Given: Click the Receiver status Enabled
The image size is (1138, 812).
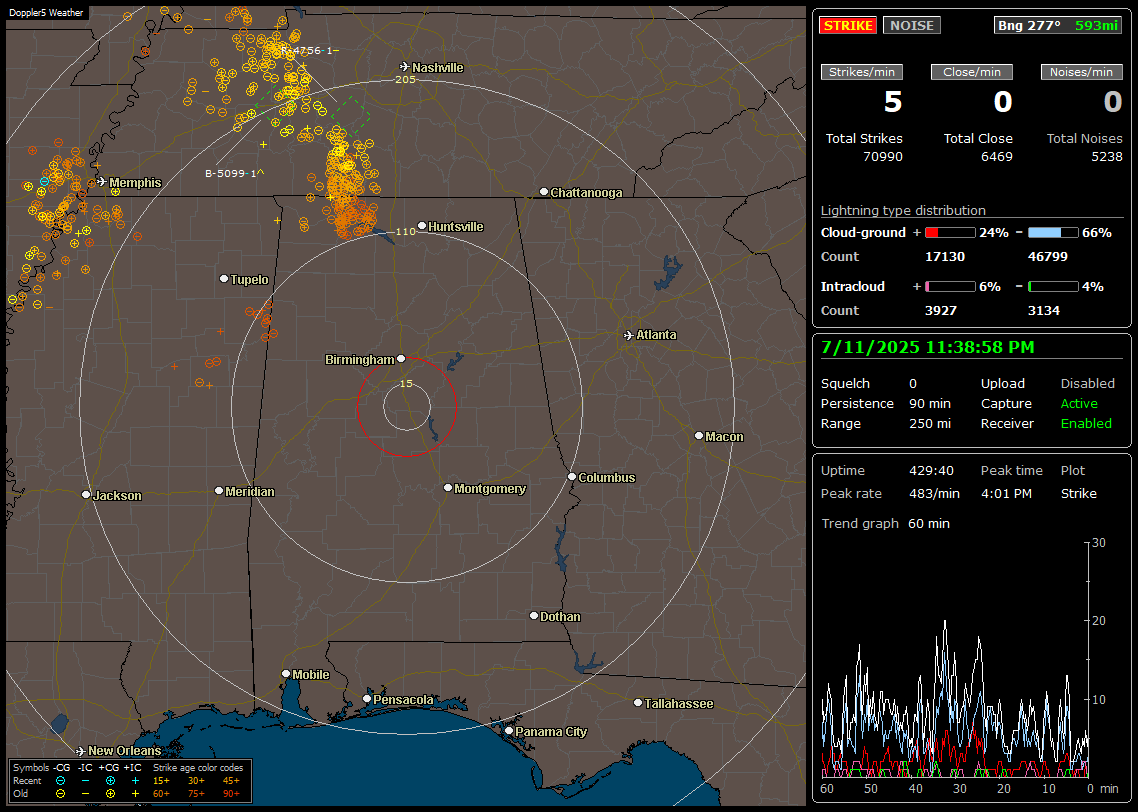Looking at the screenshot, I should pos(1086,423).
